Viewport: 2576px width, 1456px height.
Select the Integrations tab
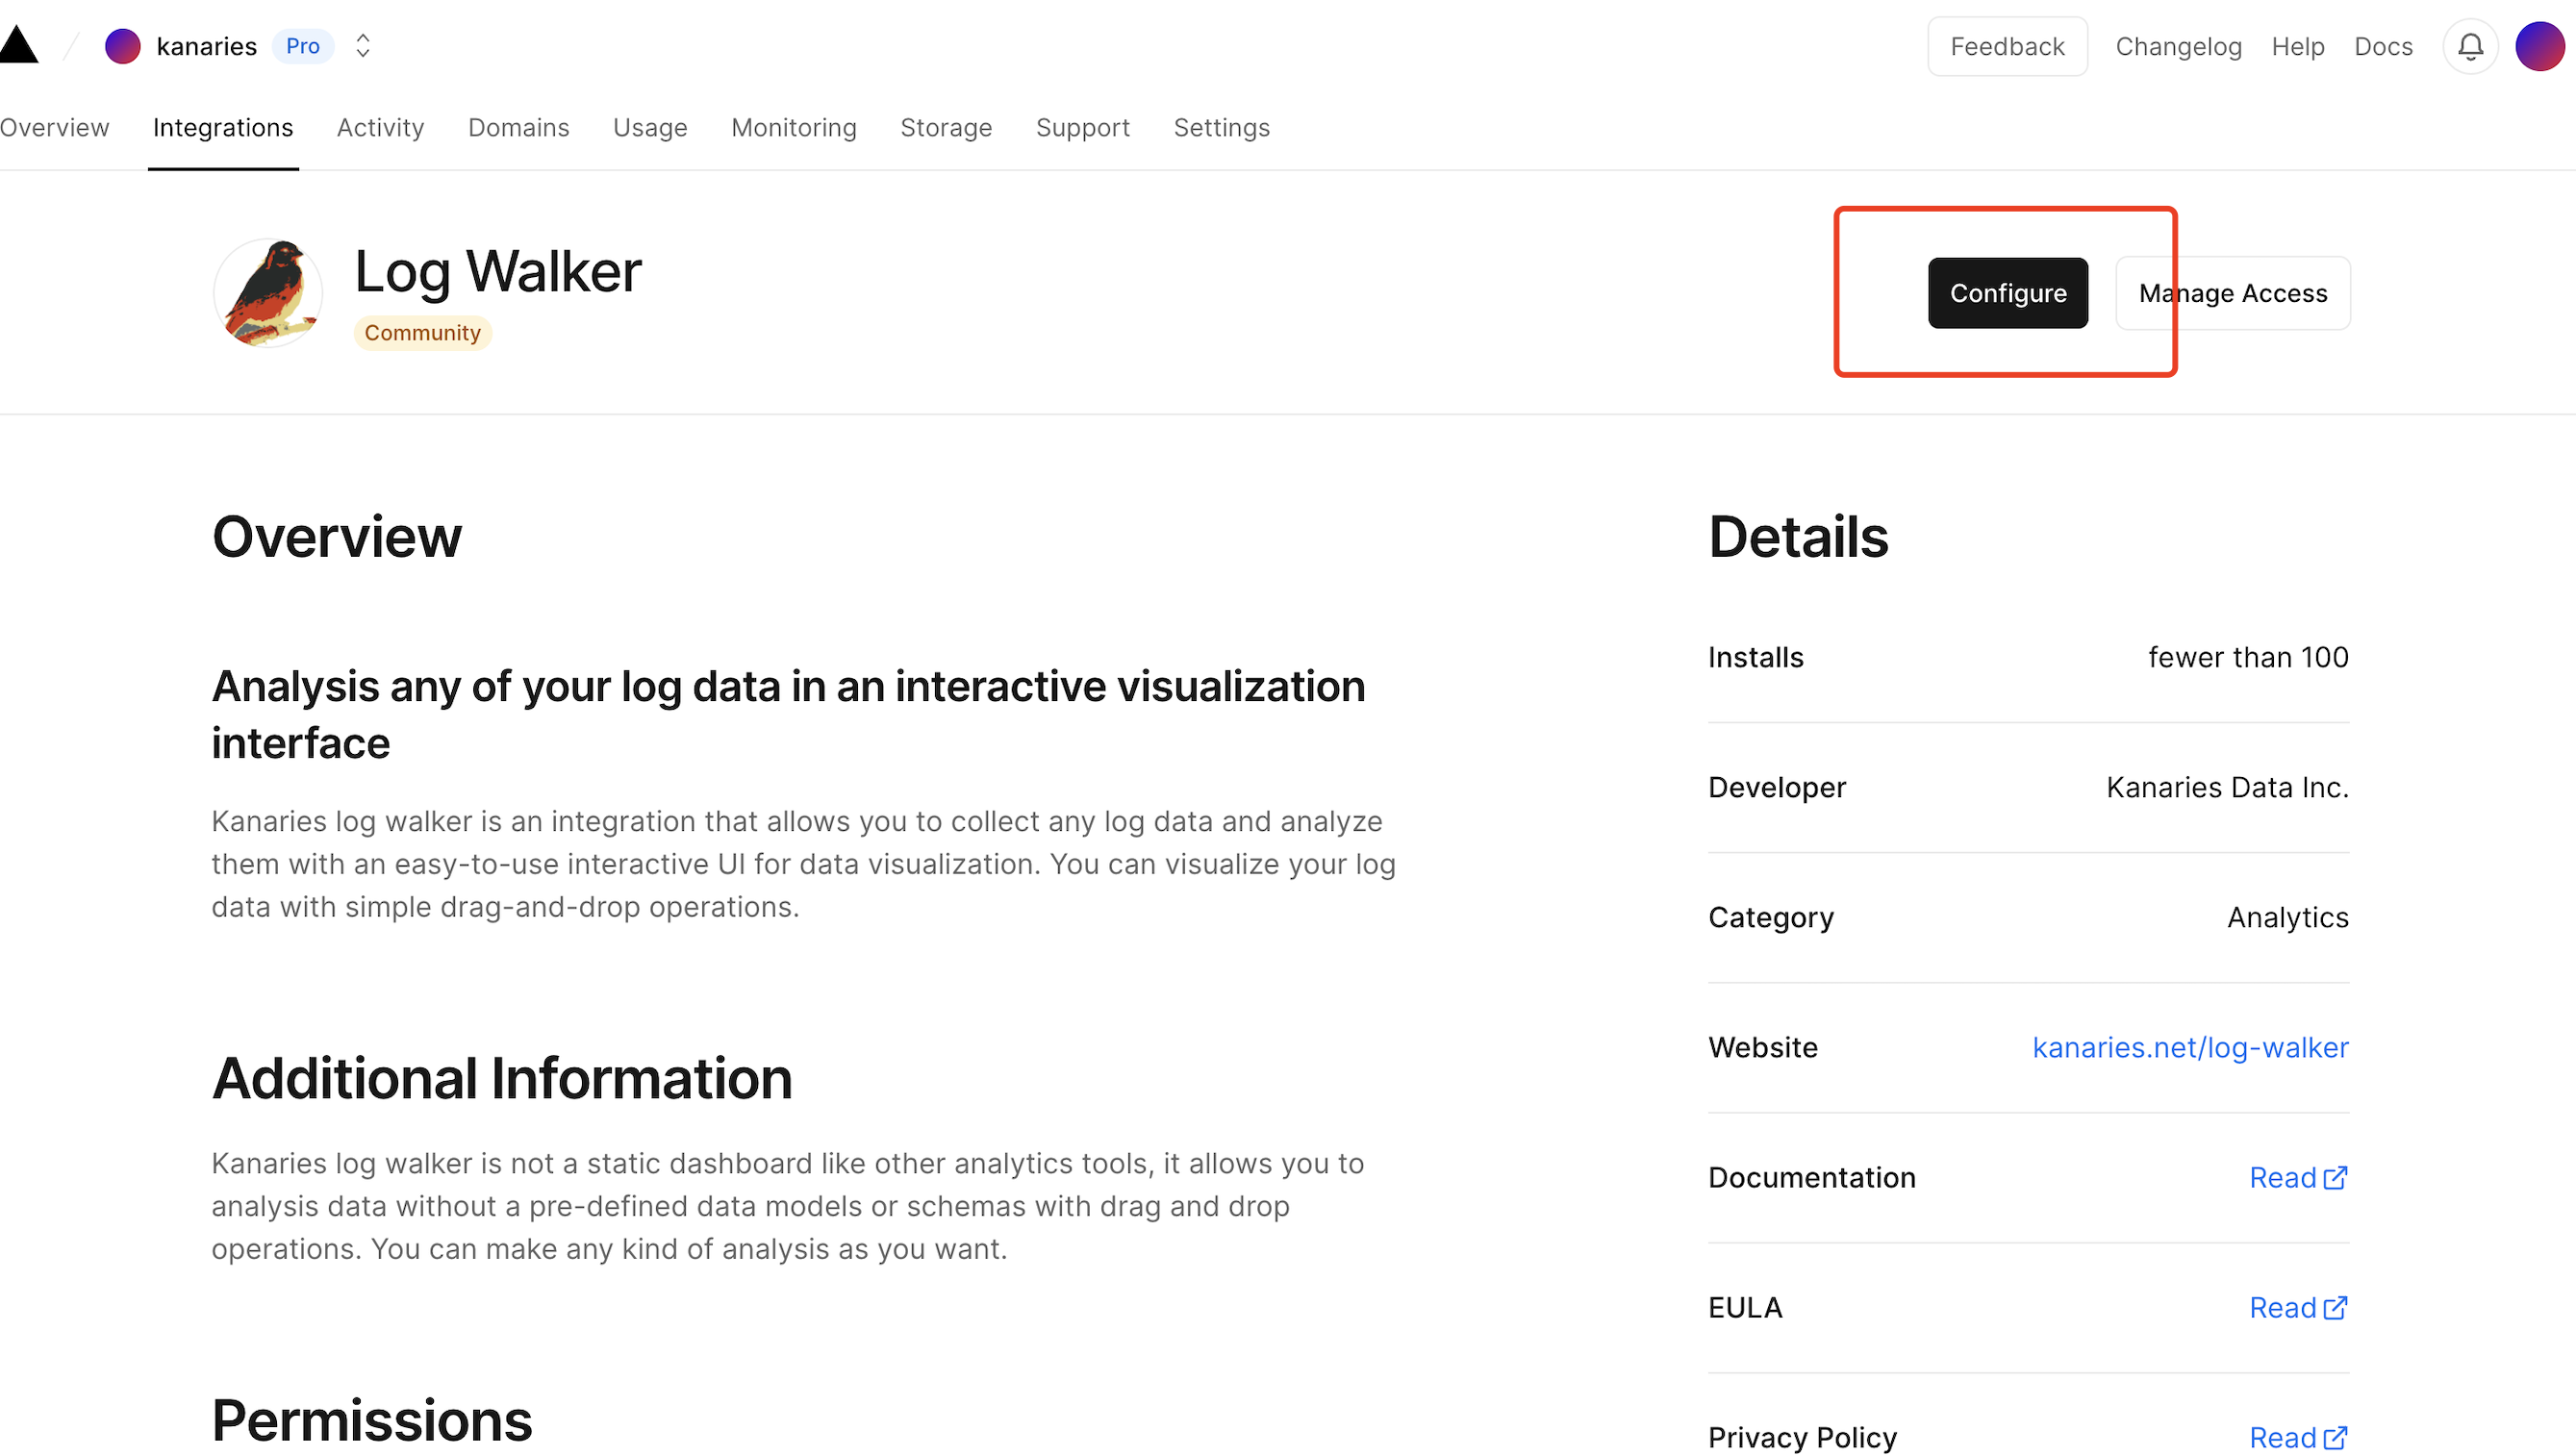[x=223, y=128]
